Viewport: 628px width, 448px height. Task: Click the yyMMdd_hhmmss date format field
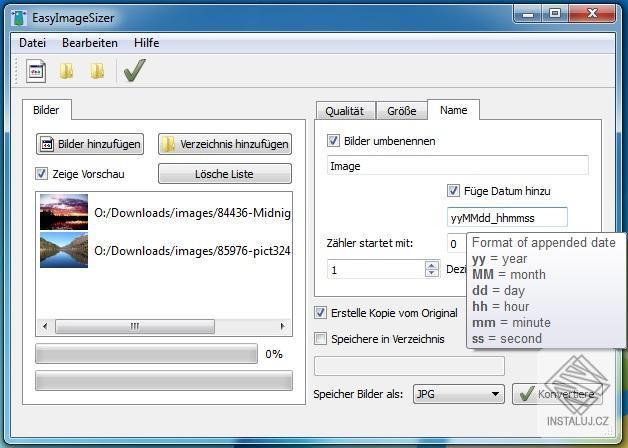pyautogui.click(x=507, y=217)
